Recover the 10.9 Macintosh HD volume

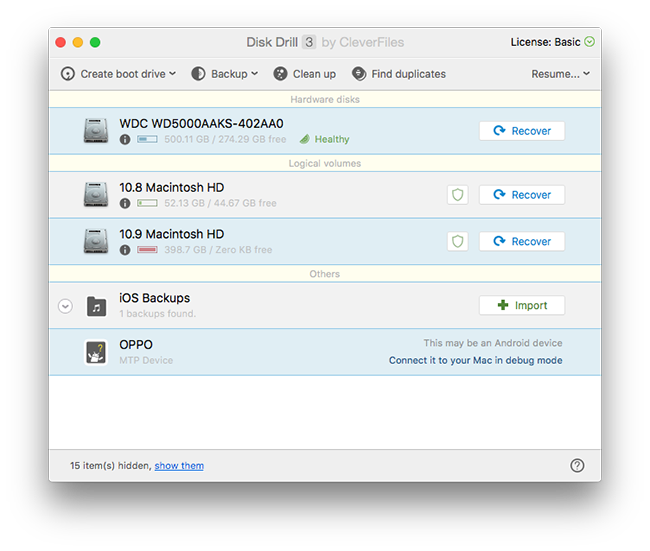tap(522, 241)
